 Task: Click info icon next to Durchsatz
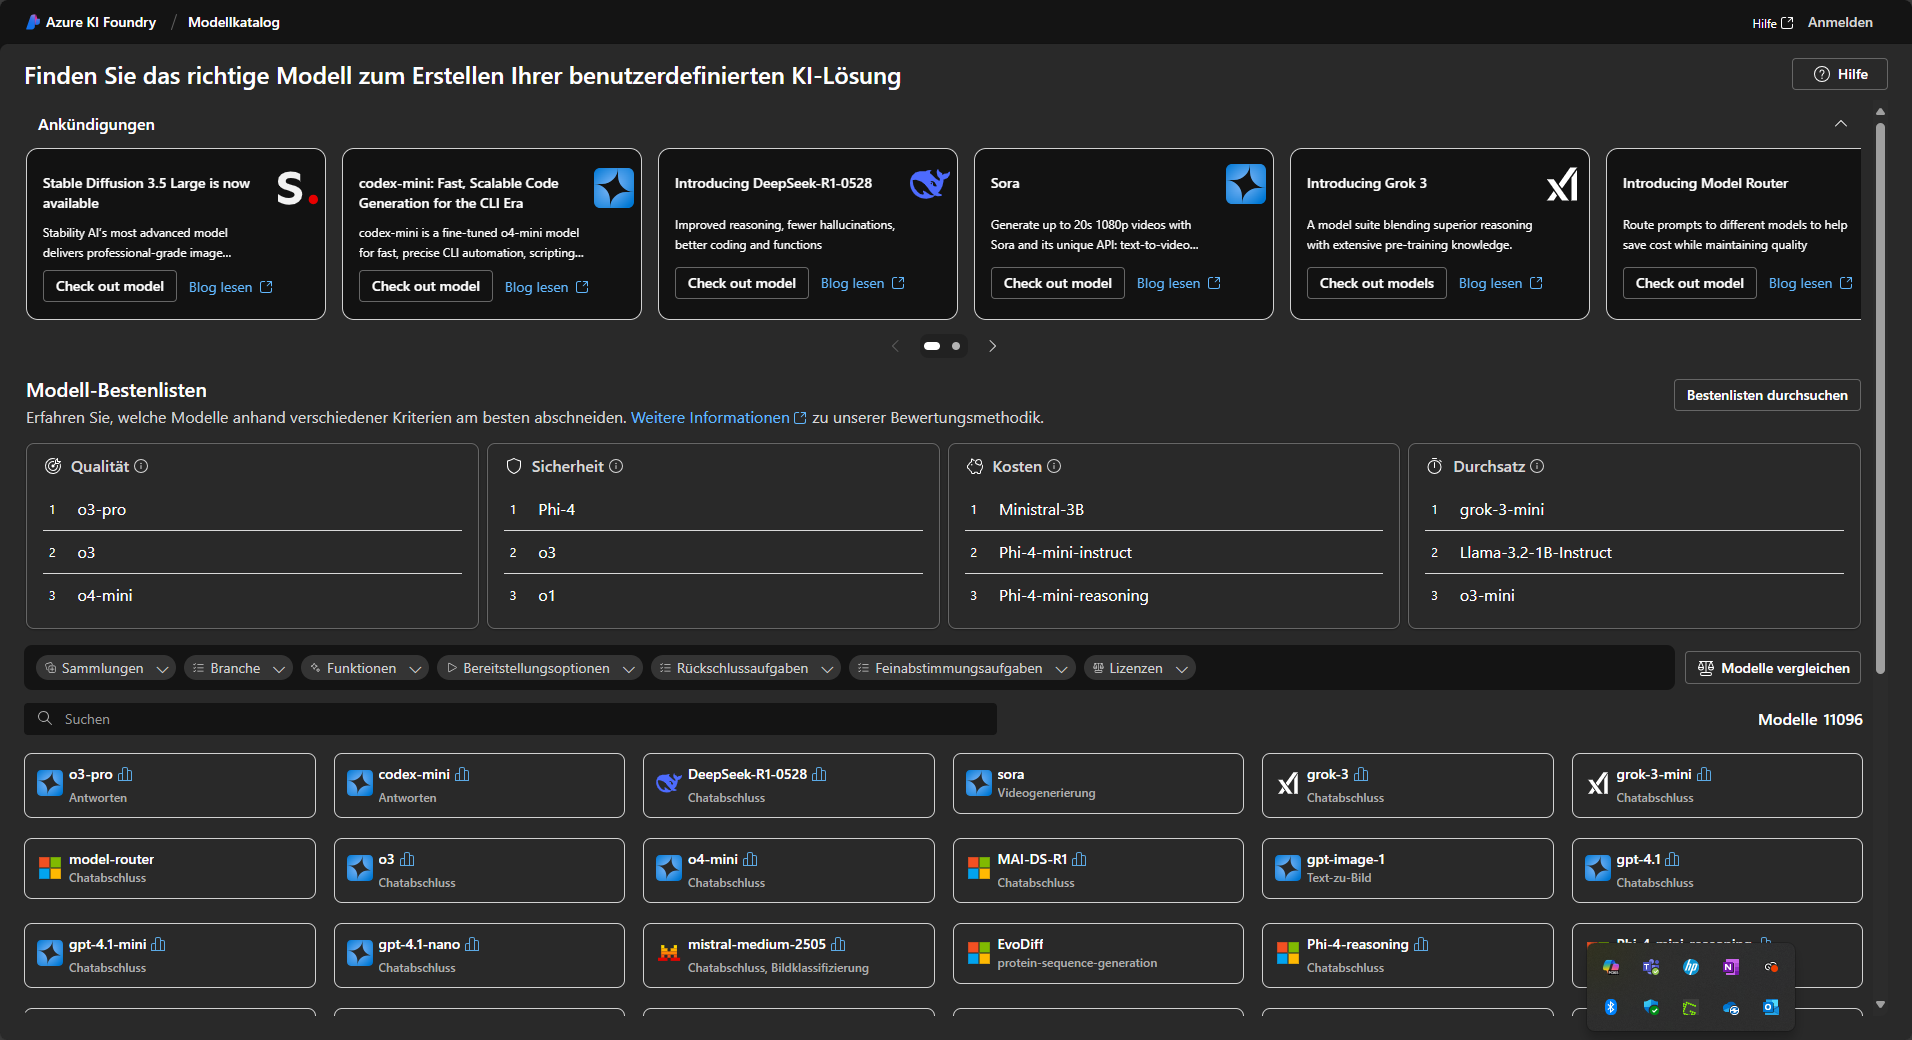1537,466
